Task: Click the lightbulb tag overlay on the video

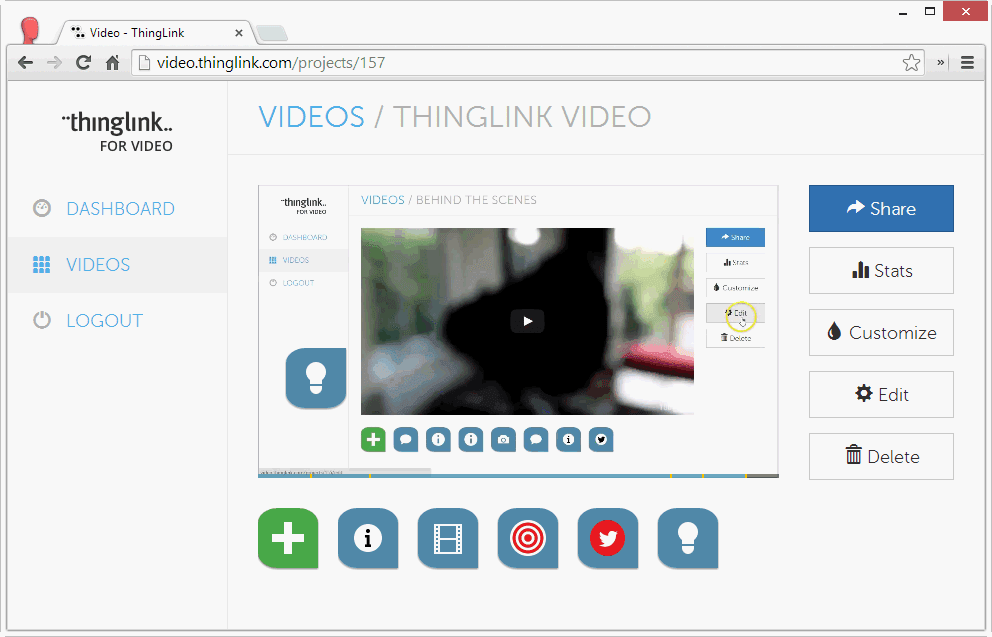Action: tap(316, 378)
